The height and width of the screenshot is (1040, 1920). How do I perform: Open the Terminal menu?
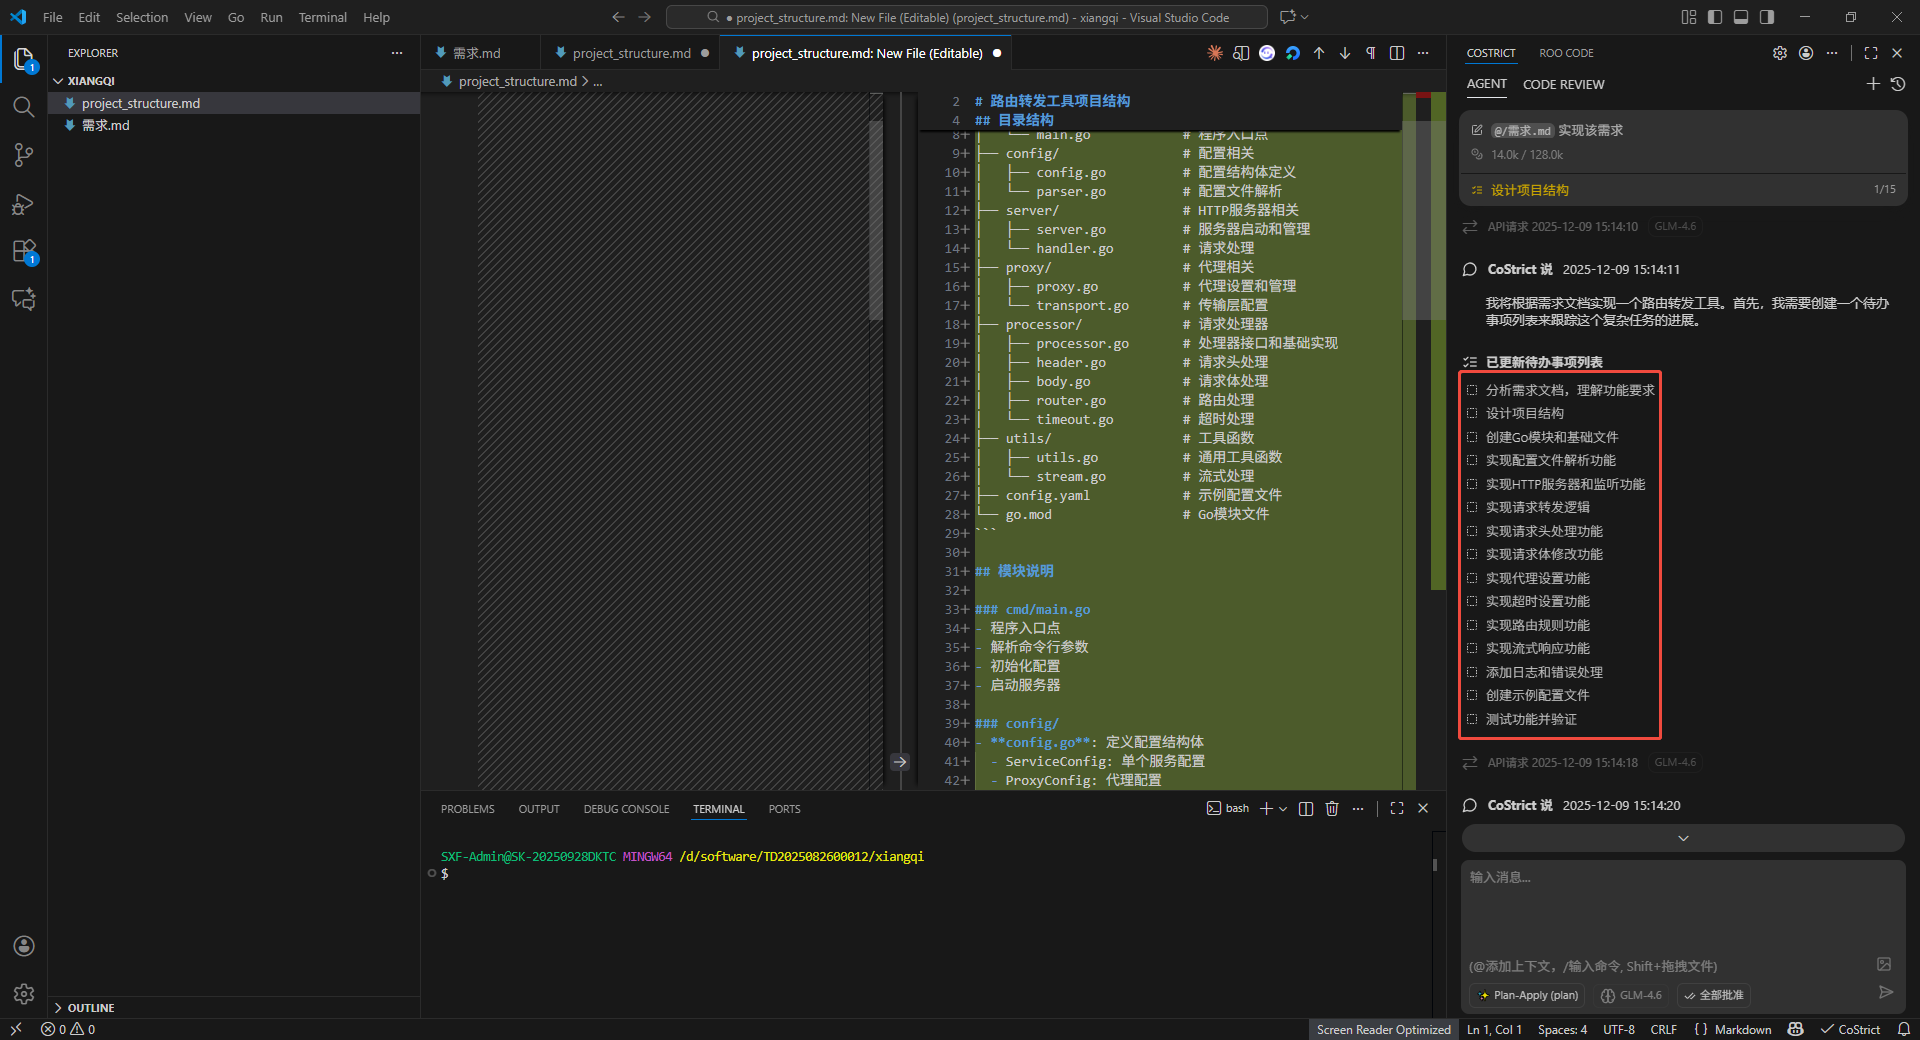(x=322, y=17)
